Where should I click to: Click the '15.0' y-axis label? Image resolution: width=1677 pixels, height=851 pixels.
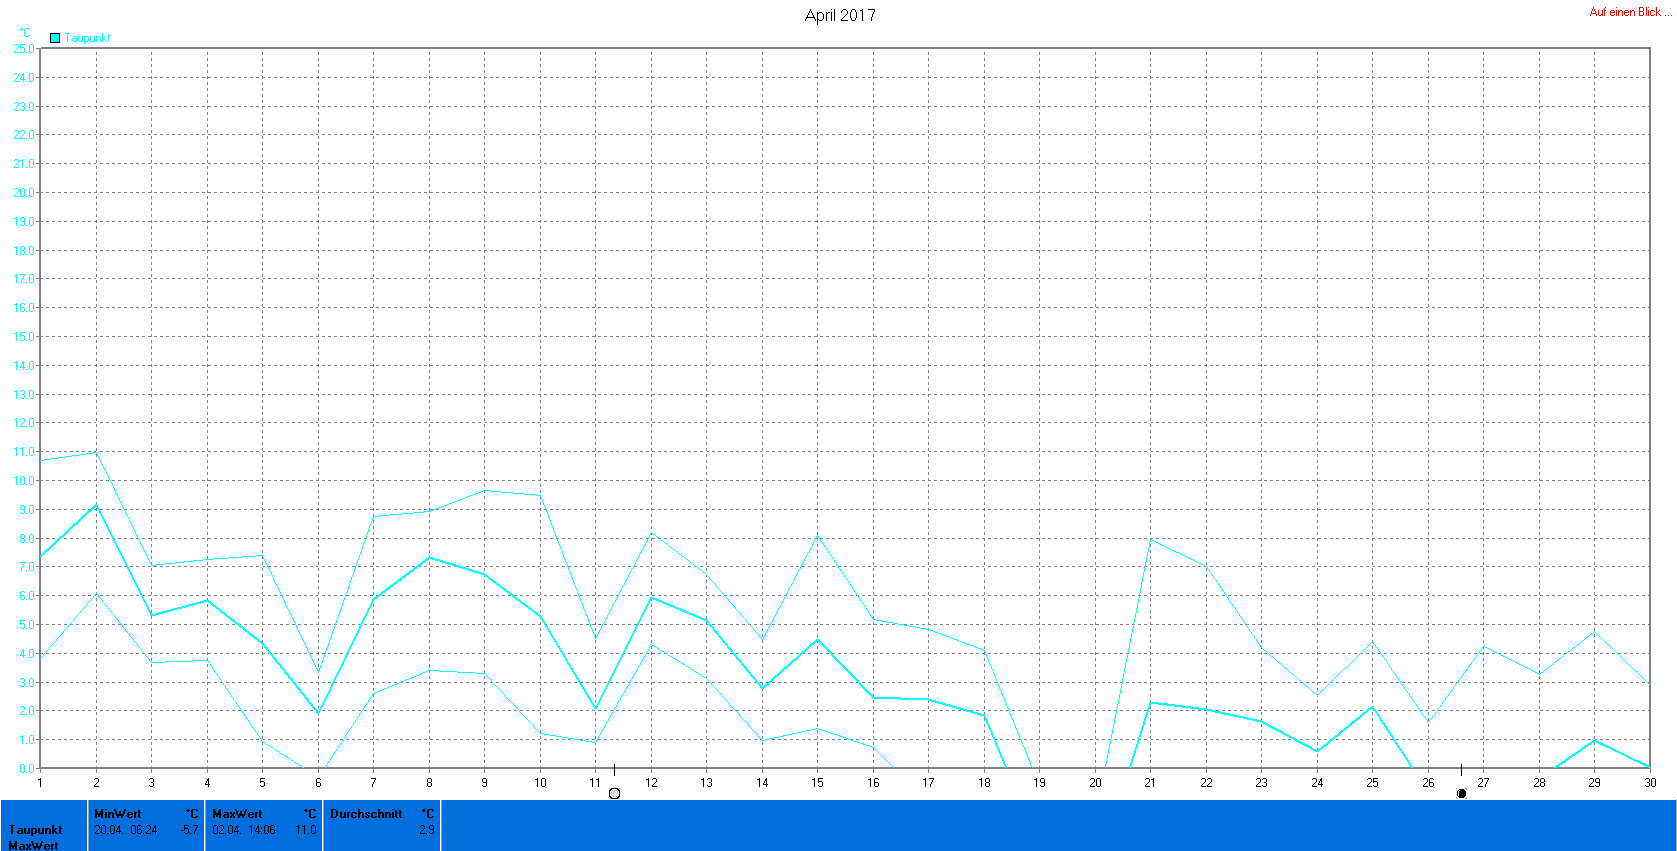point(24,337)
